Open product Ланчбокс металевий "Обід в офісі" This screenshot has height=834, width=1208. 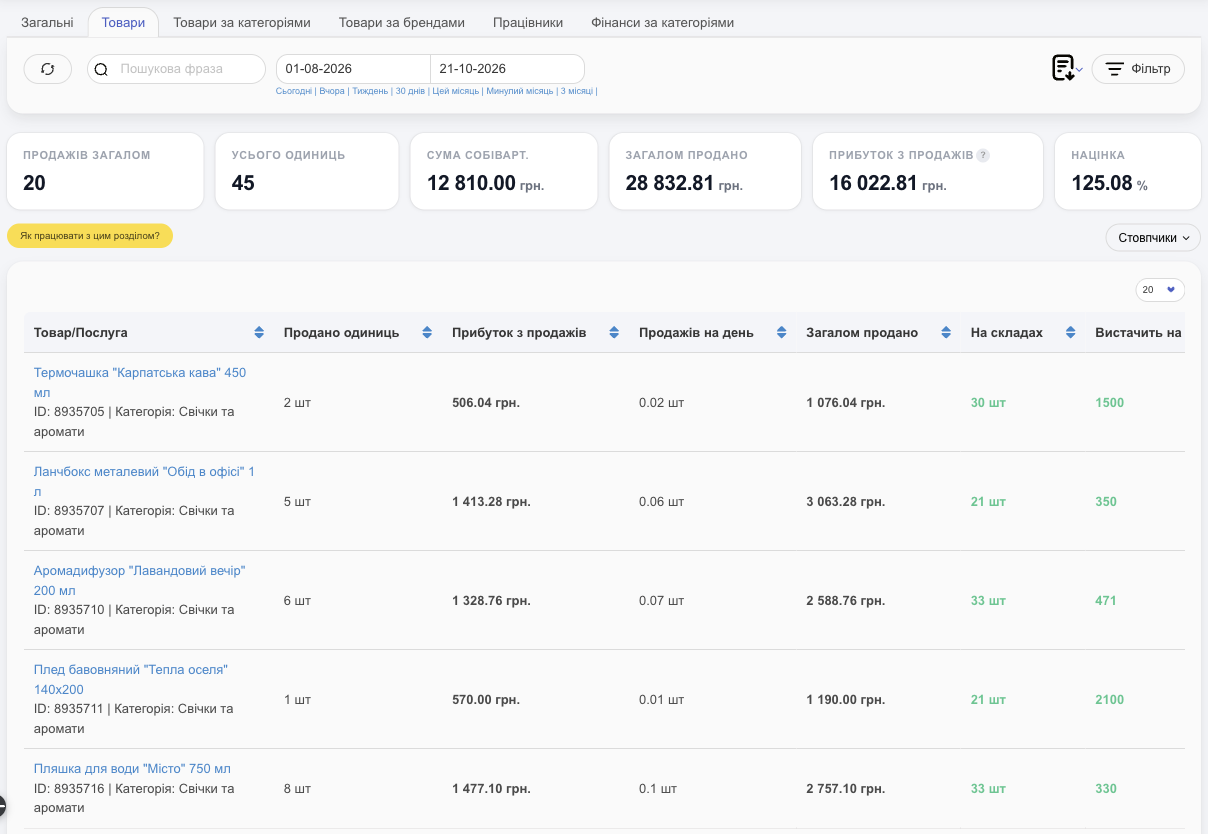[x=144, y=482]
